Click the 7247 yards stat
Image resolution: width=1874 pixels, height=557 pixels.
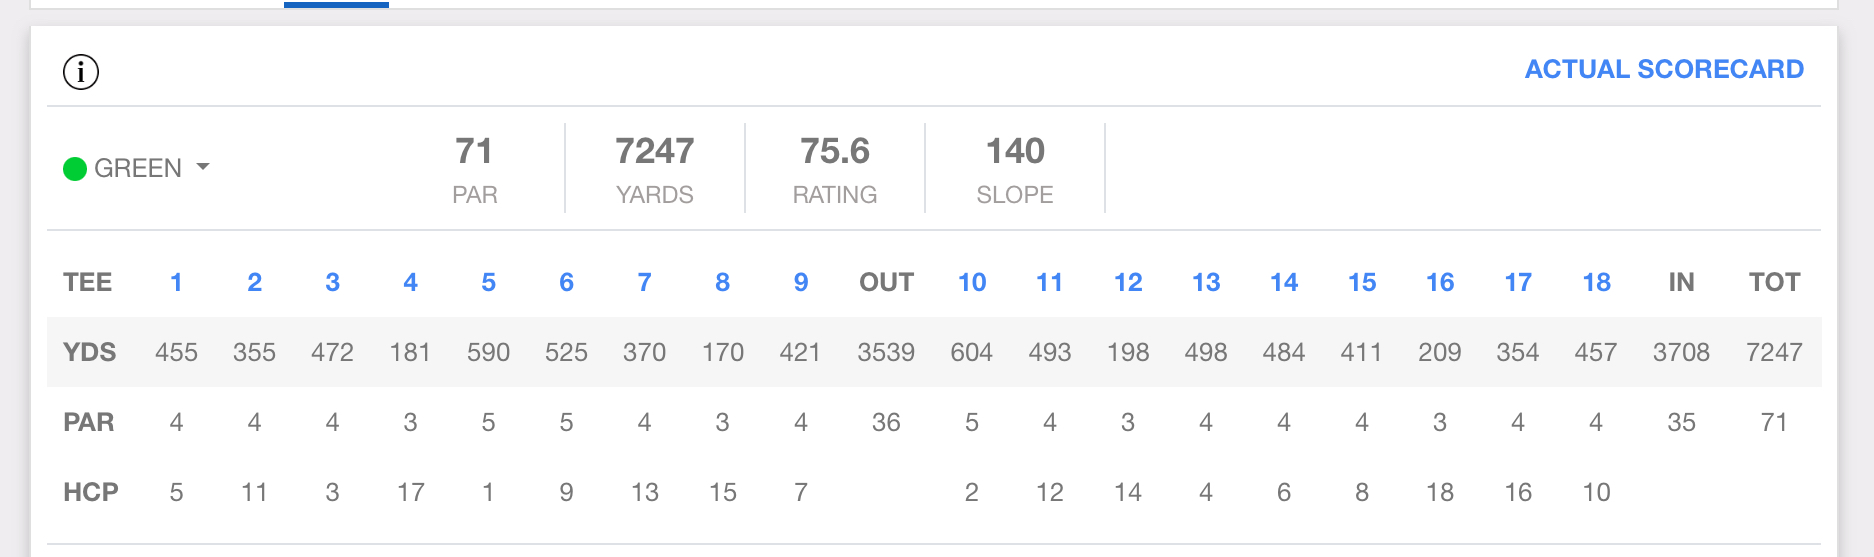(x=654, y=152)
